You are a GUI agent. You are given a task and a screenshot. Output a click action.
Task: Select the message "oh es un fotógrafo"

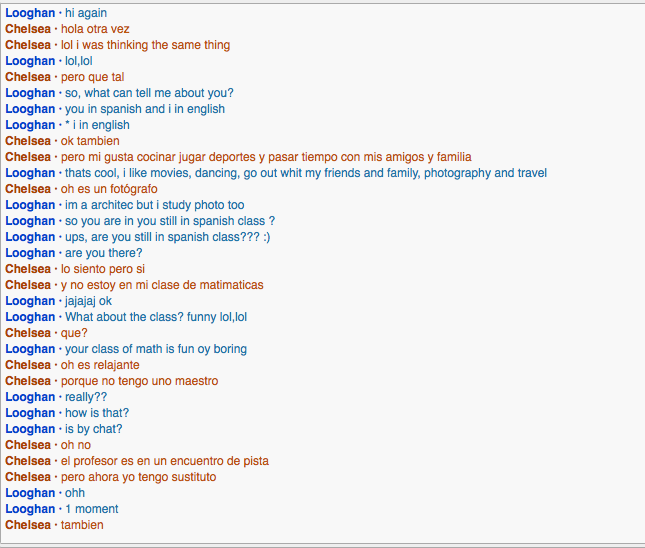pyautogui.click(x=109, y=189)
